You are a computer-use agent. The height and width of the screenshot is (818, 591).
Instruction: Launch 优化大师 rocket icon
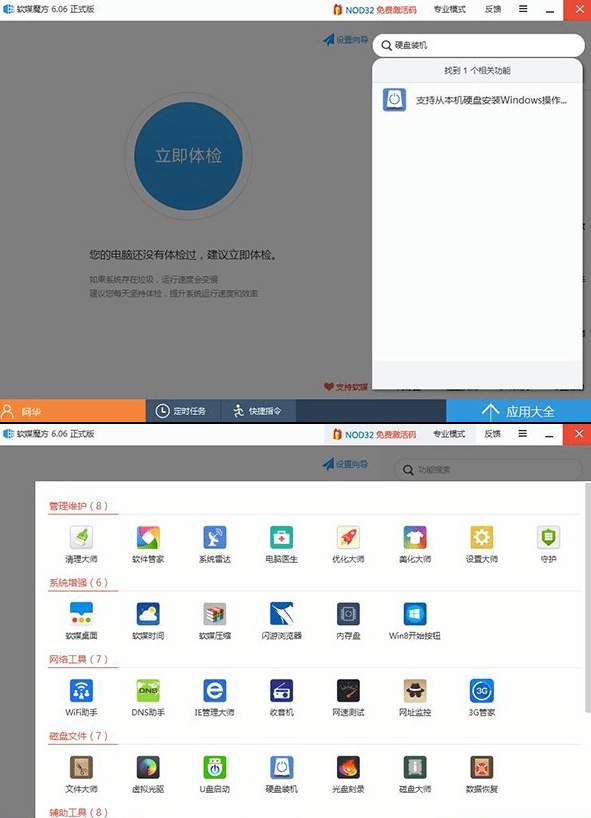(x=348, y=544)
